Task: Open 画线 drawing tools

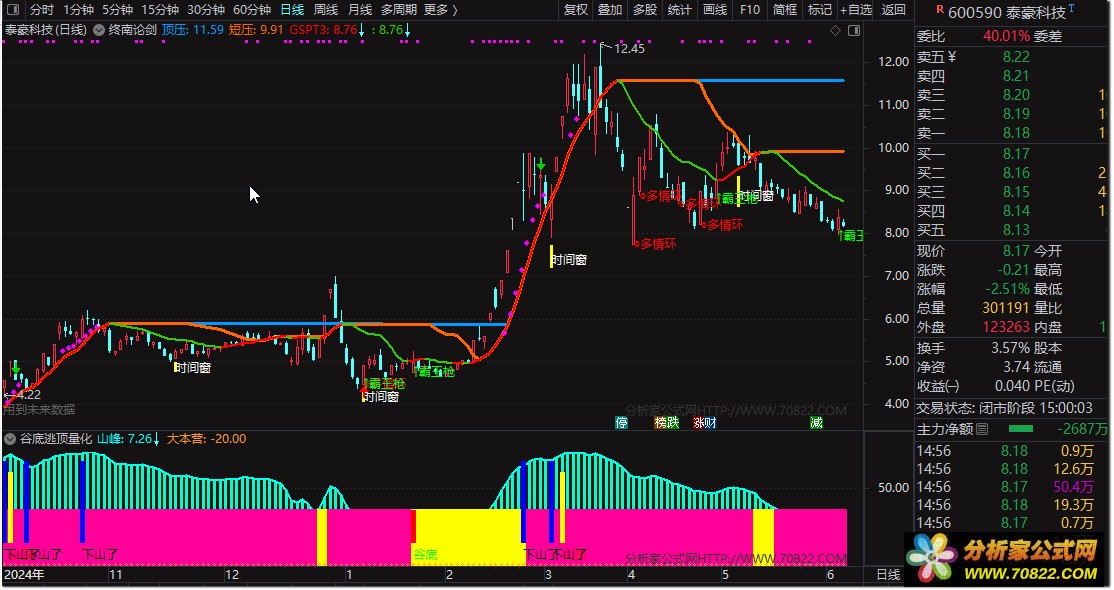Action: (x=715, y=10)
